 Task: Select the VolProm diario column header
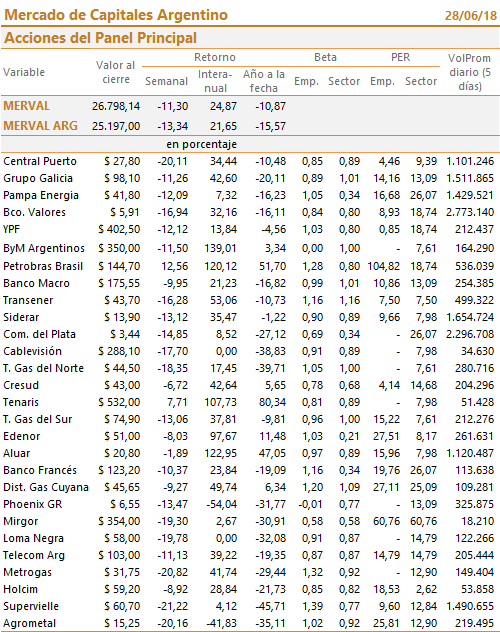pos(469,72)
